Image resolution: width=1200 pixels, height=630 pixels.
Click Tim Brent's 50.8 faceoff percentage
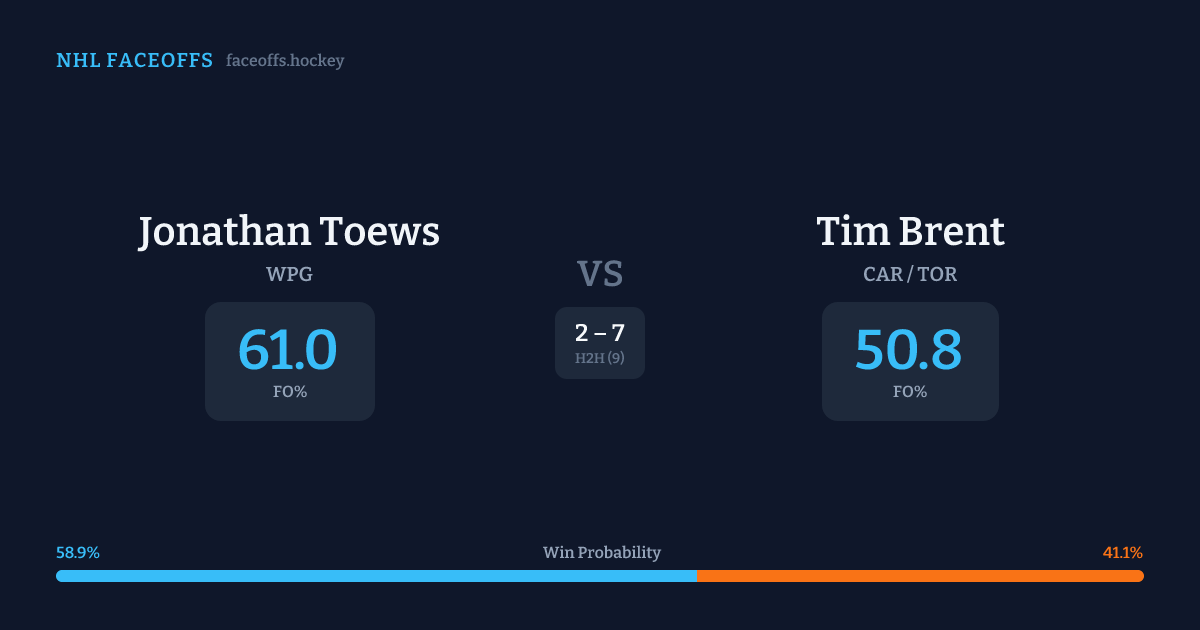click(909, 350)
